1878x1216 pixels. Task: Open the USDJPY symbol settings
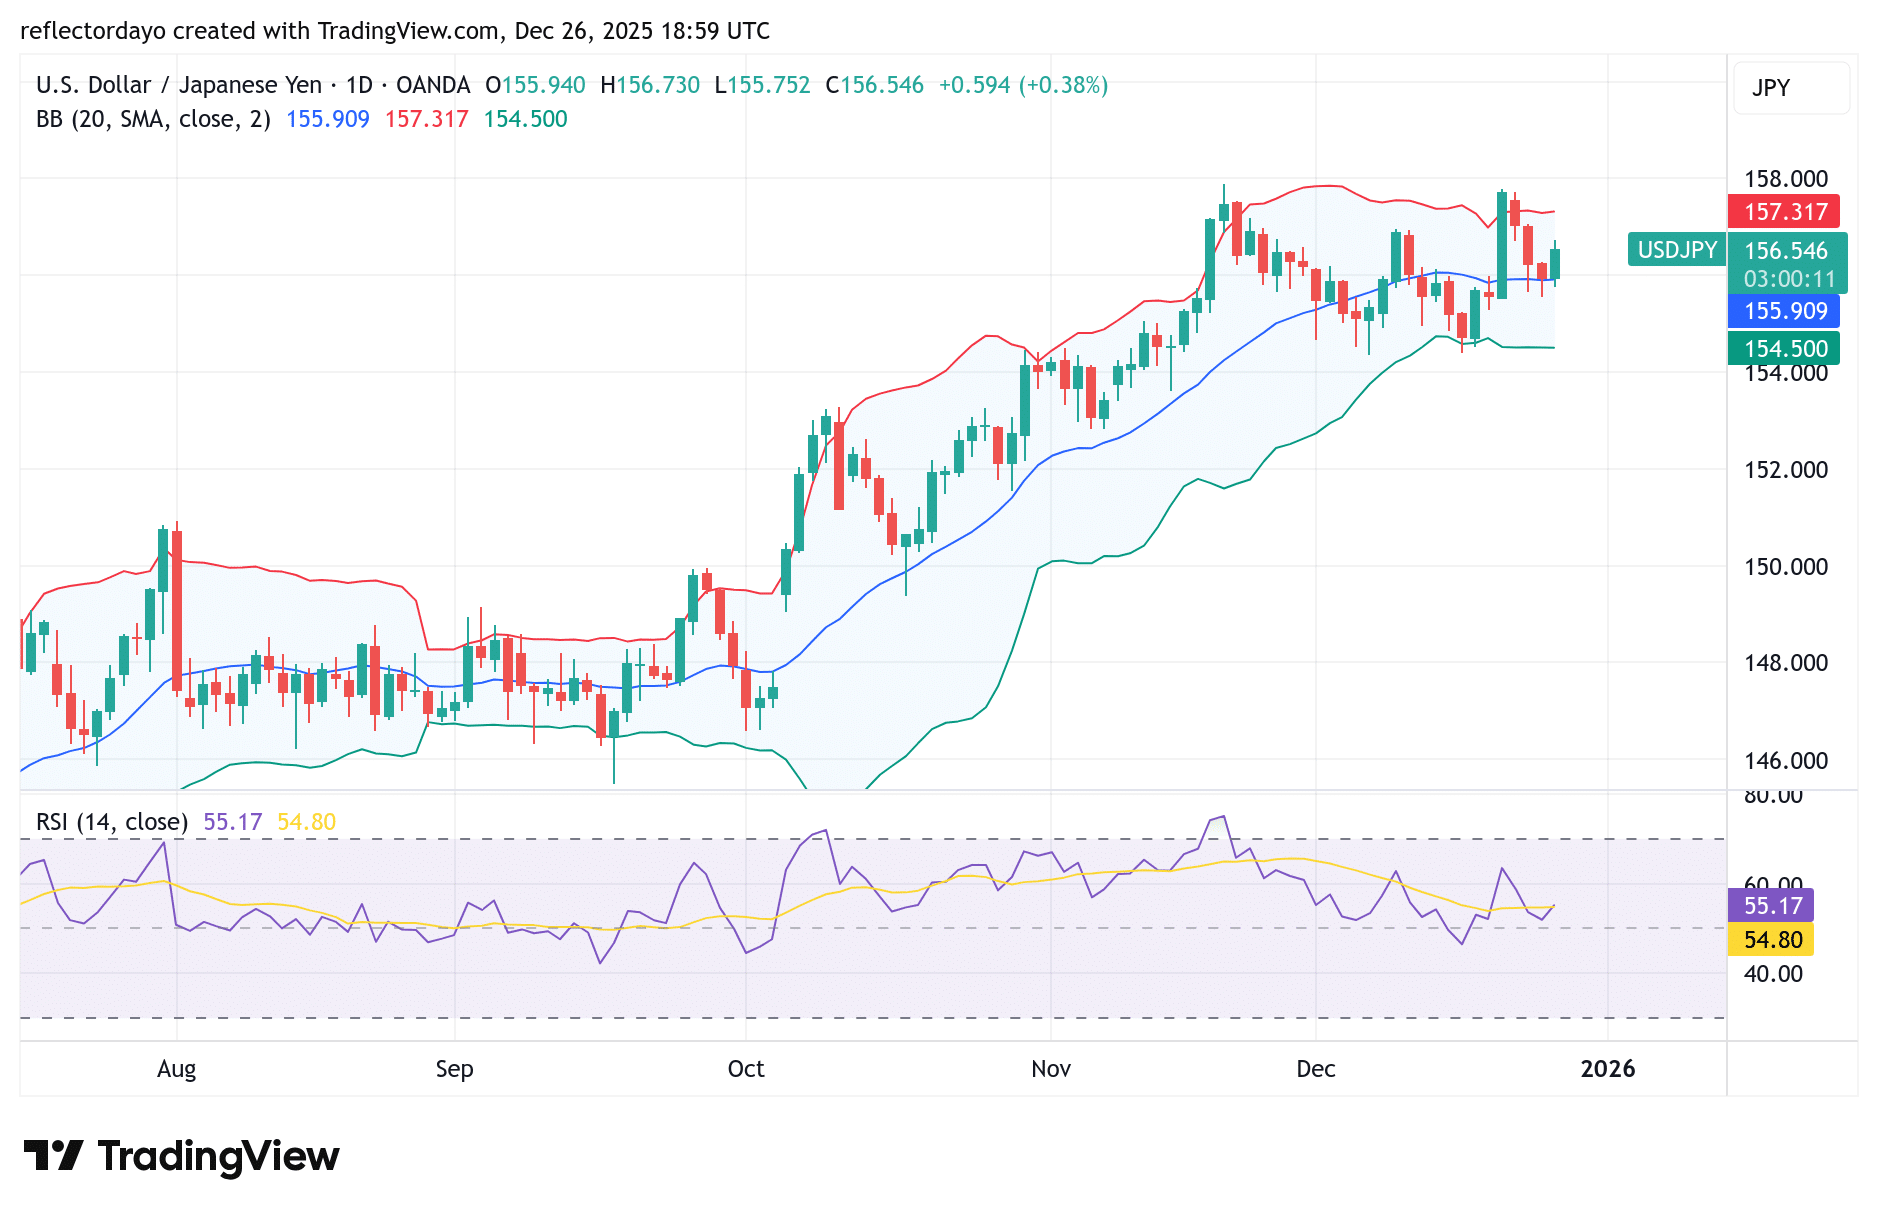click(x=180, y=85)
